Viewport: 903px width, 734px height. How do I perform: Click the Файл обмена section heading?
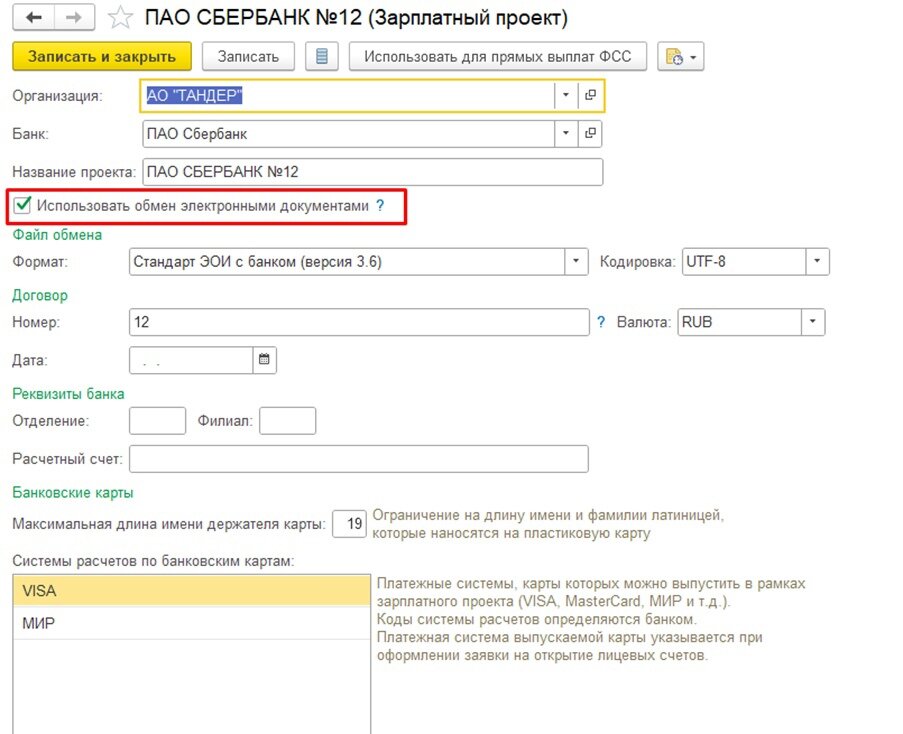(57, 235)
